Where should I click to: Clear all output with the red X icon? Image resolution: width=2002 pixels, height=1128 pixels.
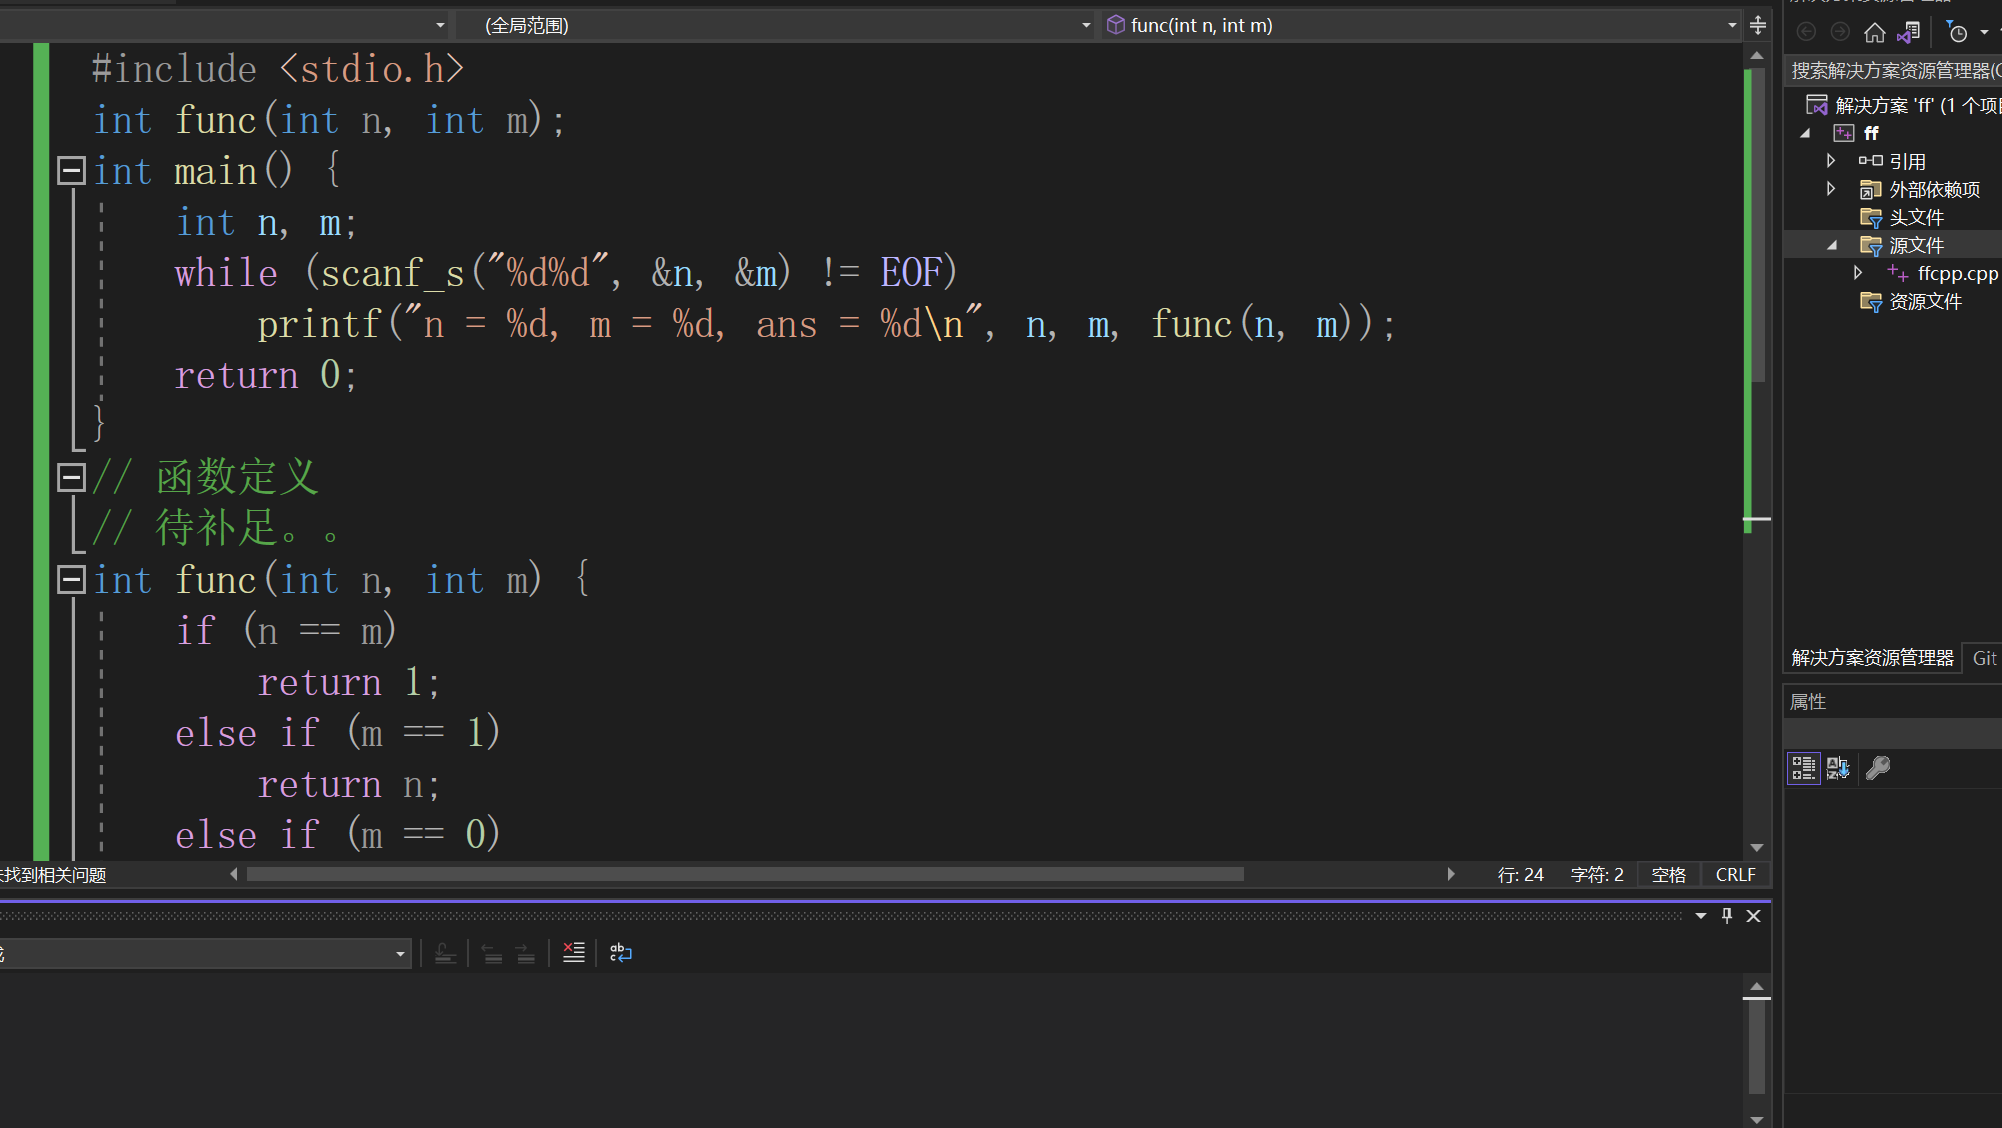(573, 953)
